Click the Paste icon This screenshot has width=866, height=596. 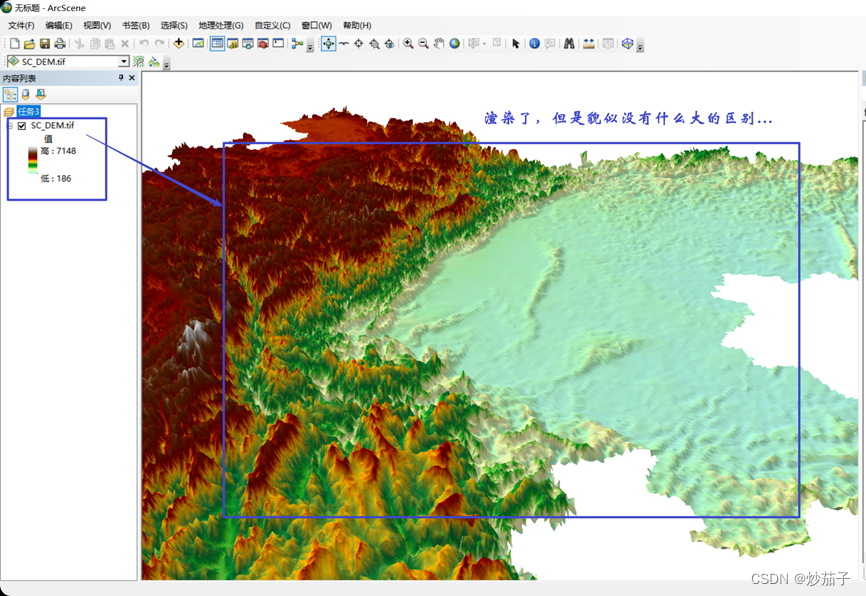coord(110,44)
